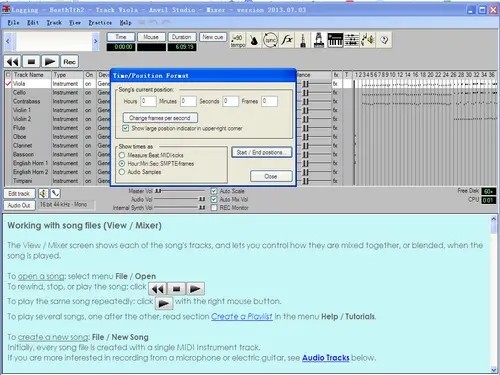This screenshot has height=375, width=500.
Task: Click the Audio Out button
Action: (x=19, y=205)
